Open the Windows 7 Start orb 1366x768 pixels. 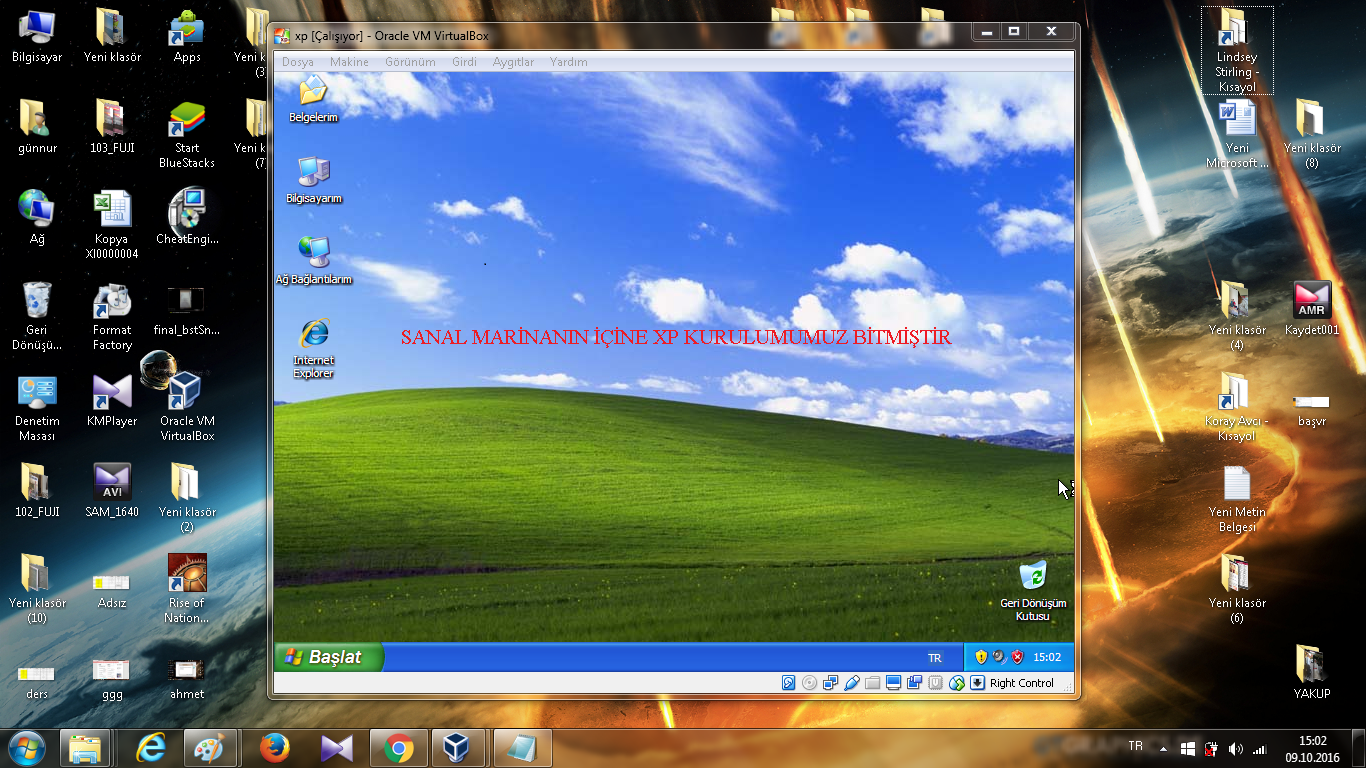click(x=27, y=748)
